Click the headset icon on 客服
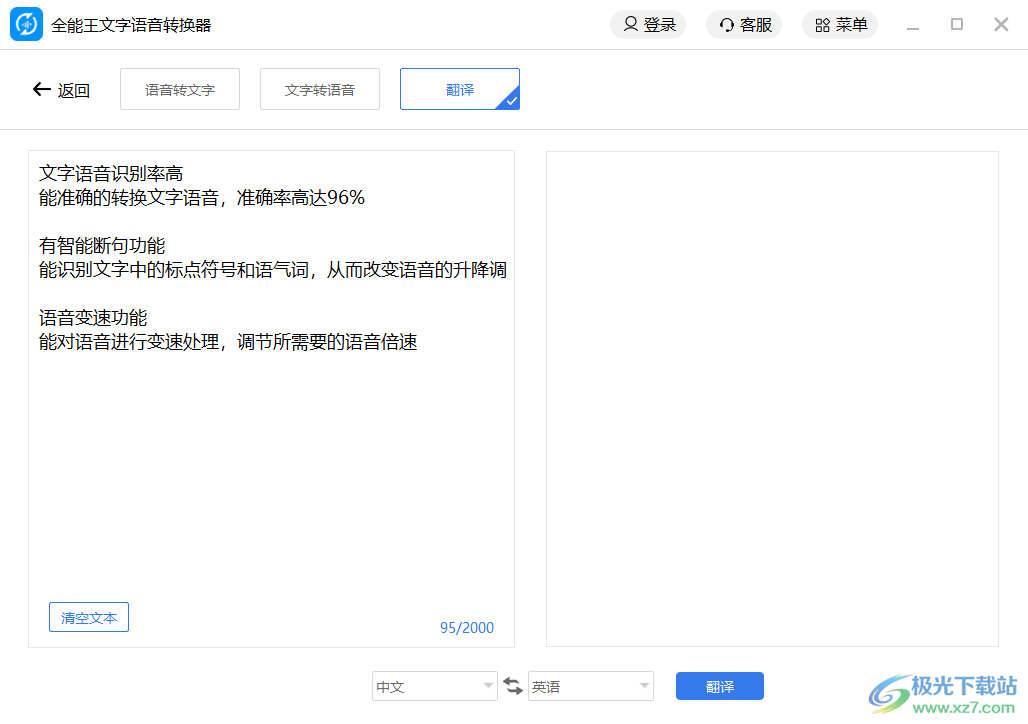 pyautogui.click(x=727, y=24)
